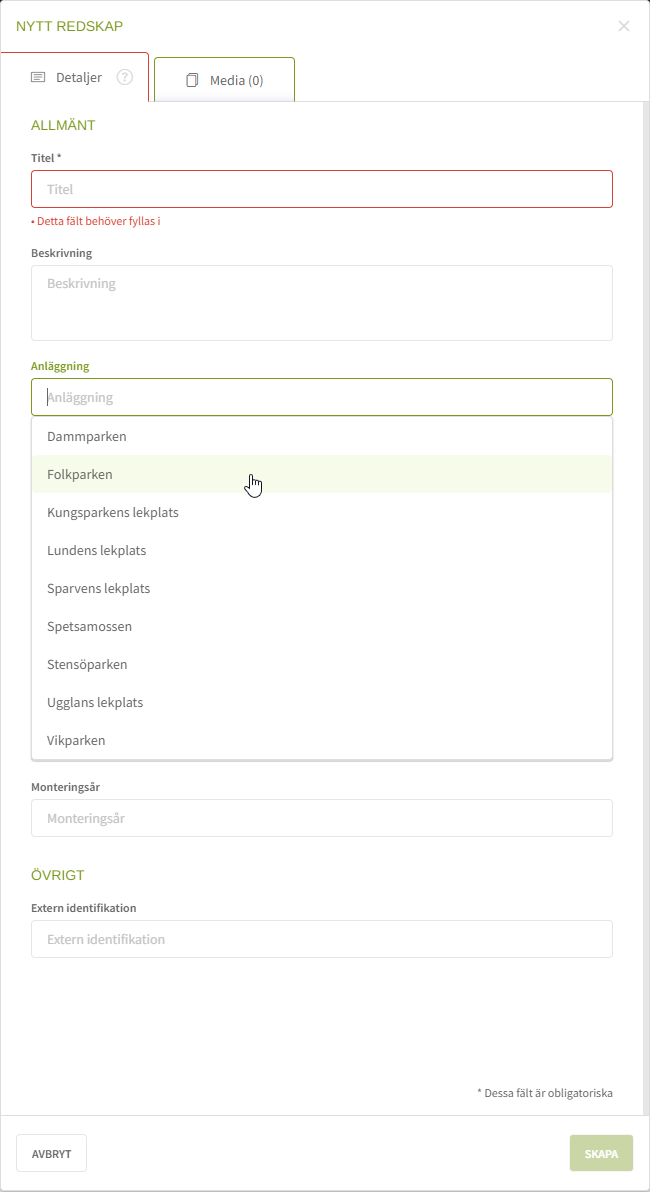Click the Skapa button
The height and width of the screenshot is (1192, 650).
pyautogui.click(x=601, y=1153)
